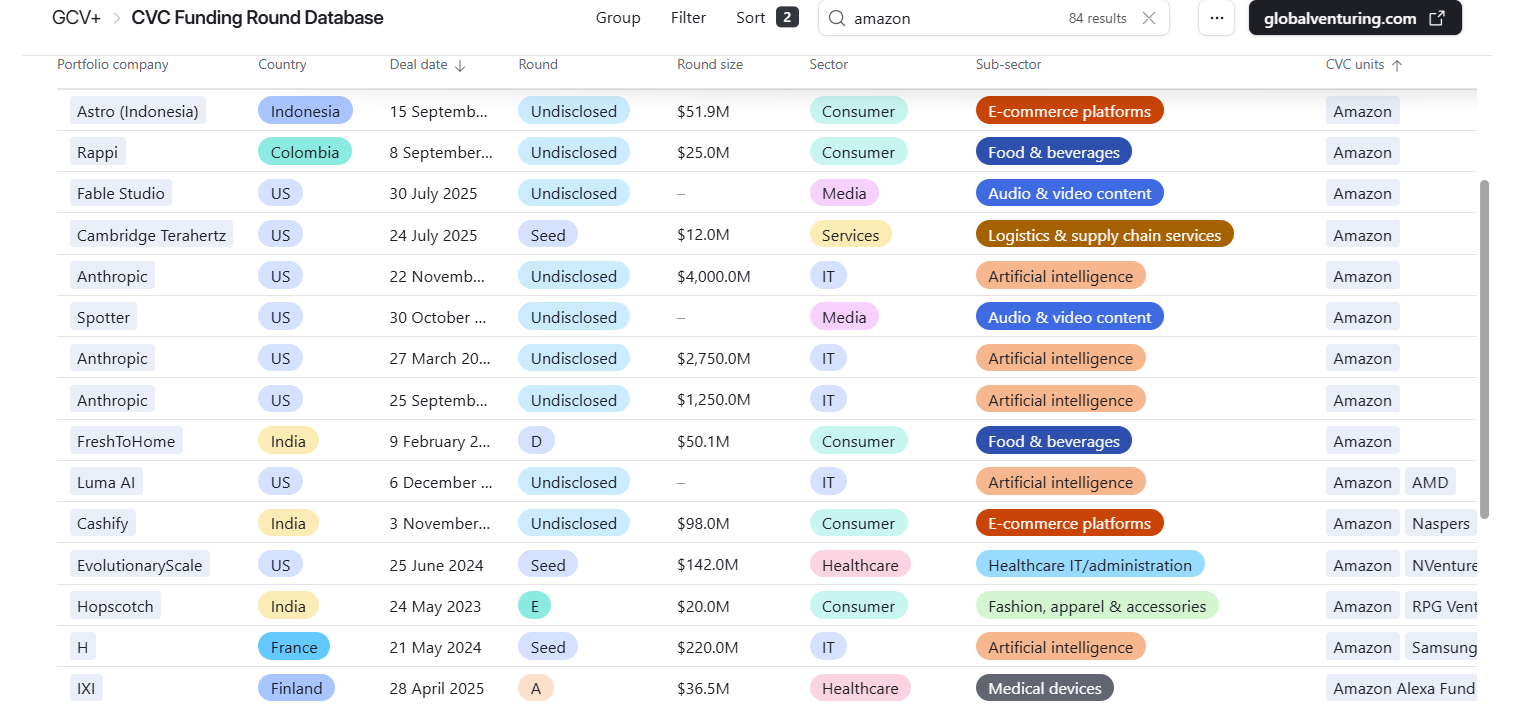Click the magnifier search icon
This screenshot has width=1538, height=706.
(x=837, y=18)
